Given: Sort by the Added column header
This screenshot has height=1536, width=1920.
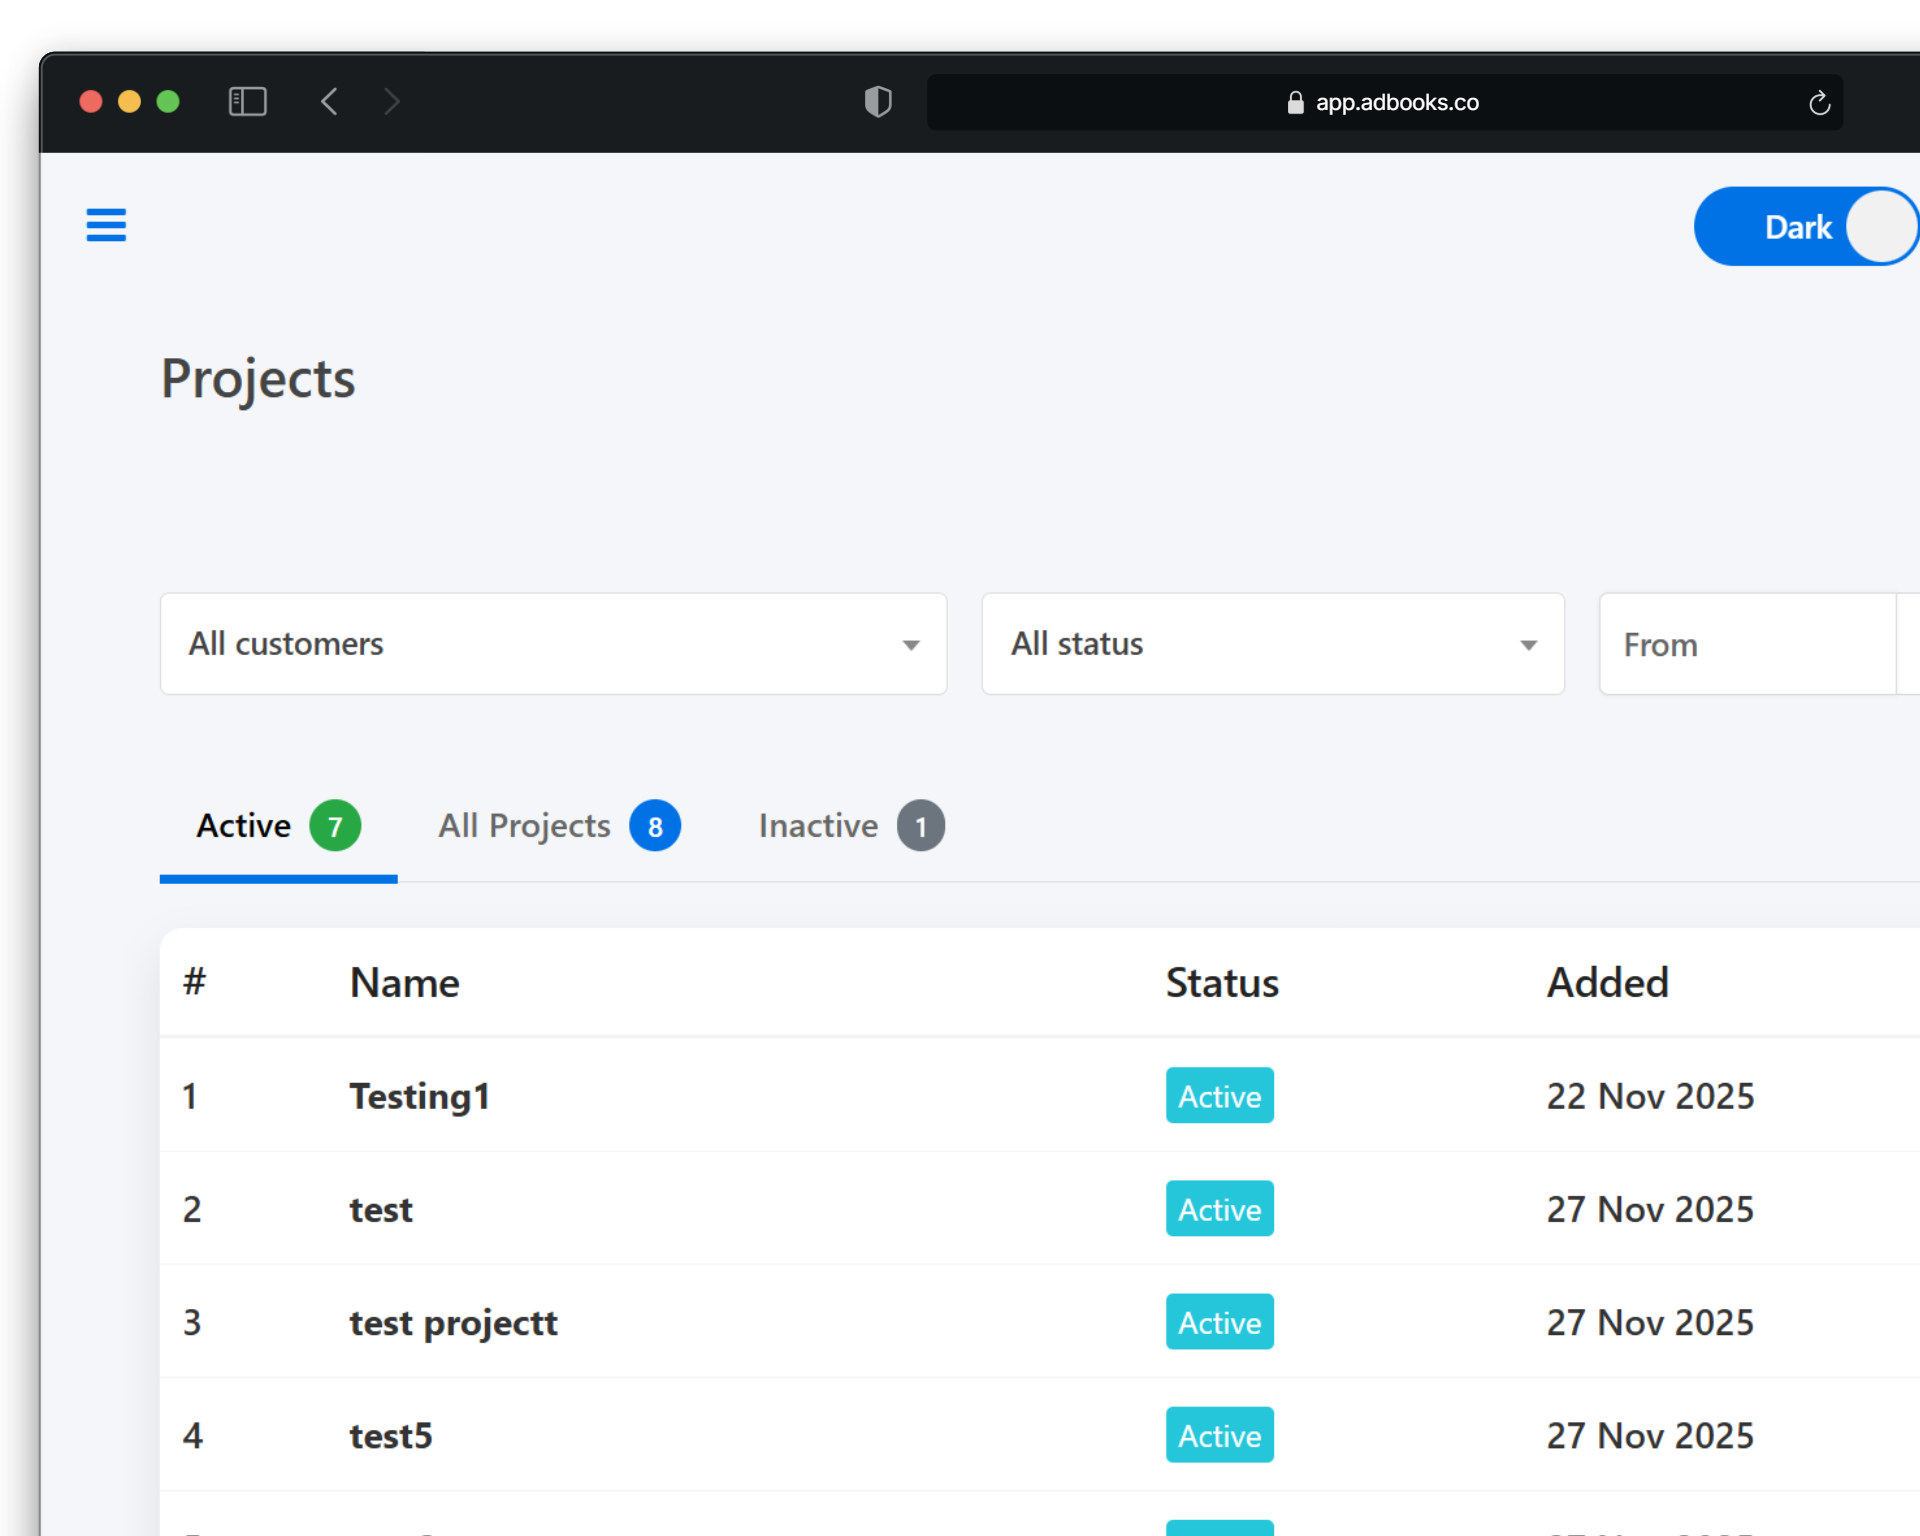Looking at the screenshot, I should tap(1607, 983).
